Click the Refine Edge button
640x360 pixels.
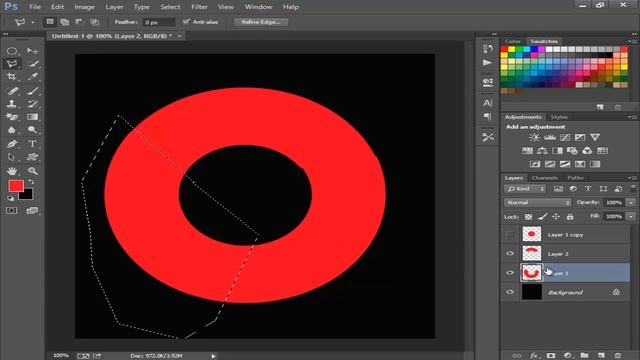pyautogui.click(x=261, y=22)
